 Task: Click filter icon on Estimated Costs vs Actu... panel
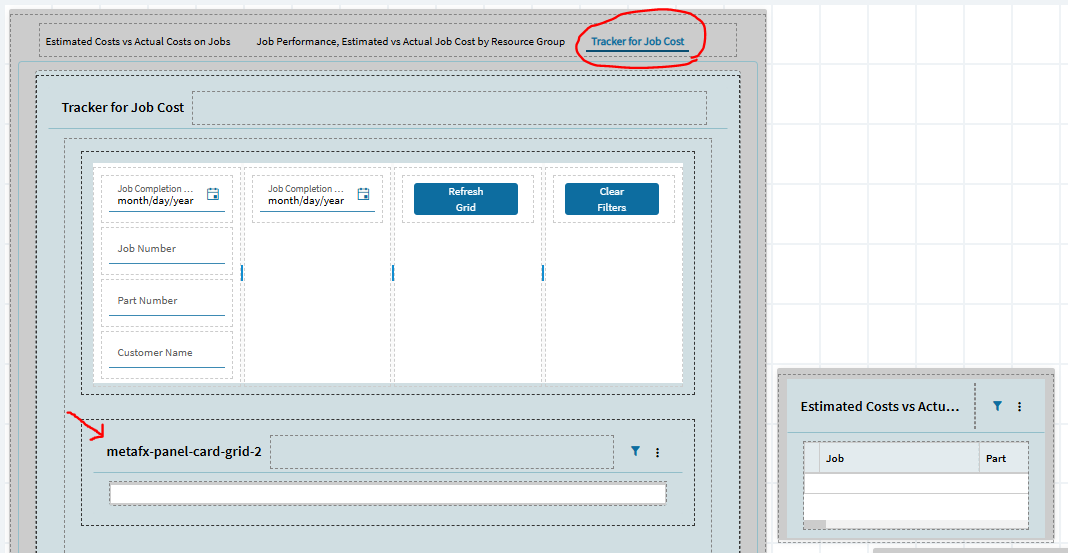coord(997,406)
